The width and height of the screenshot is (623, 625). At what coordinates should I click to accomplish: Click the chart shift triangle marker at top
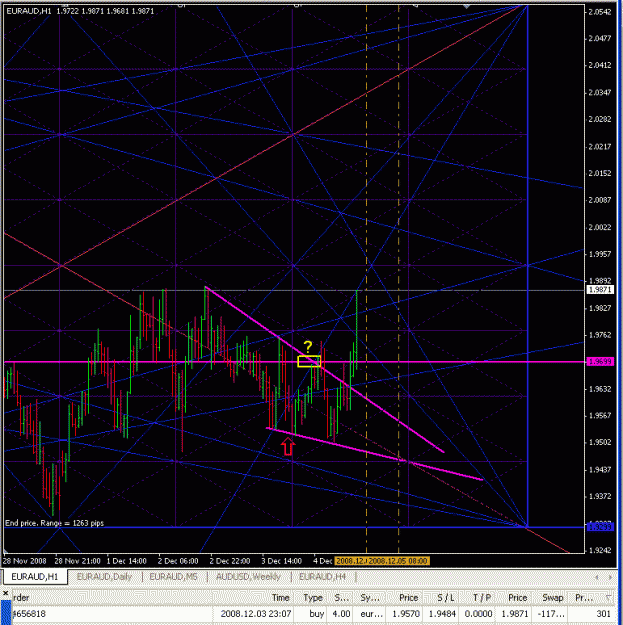click(x=466, y=6)
